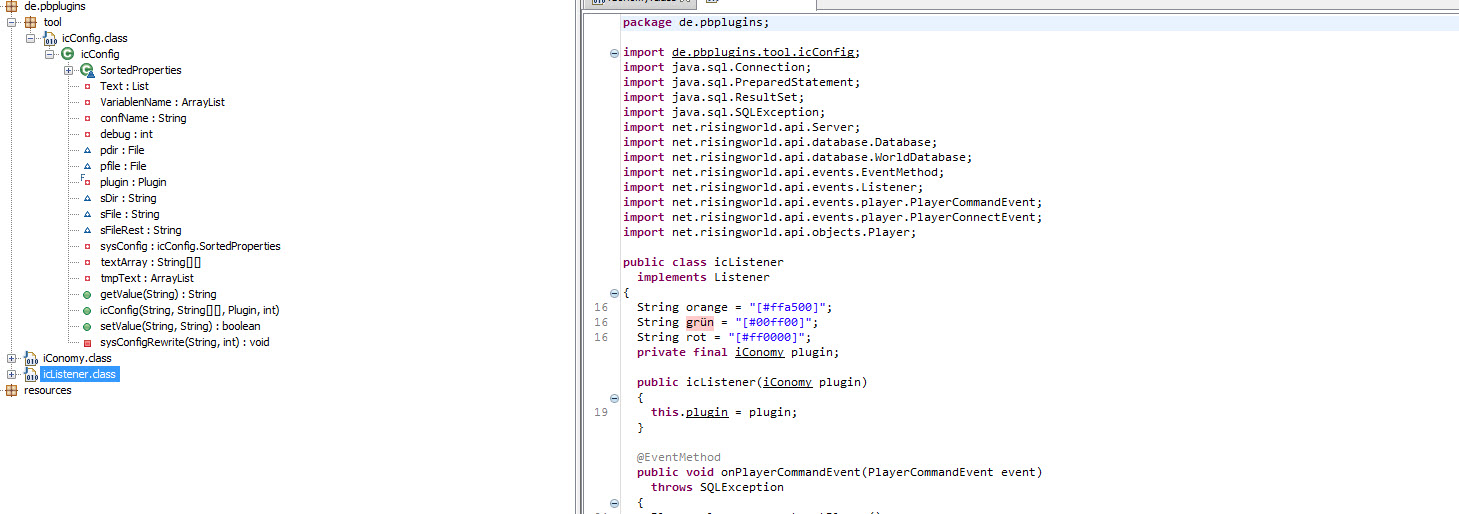Select the icListener.class tree item

[x=79, y=374]
